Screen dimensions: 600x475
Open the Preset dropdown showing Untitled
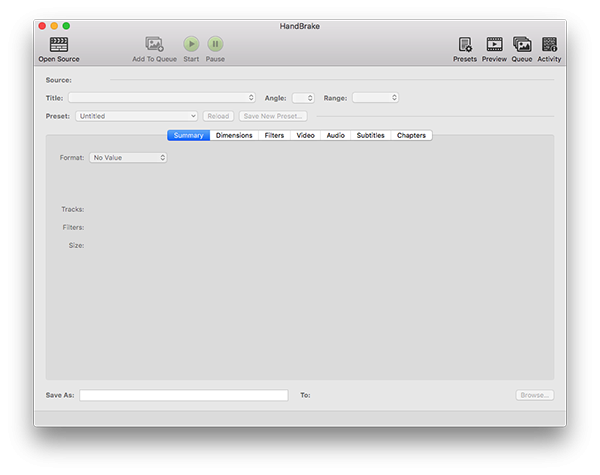point(137,116)
